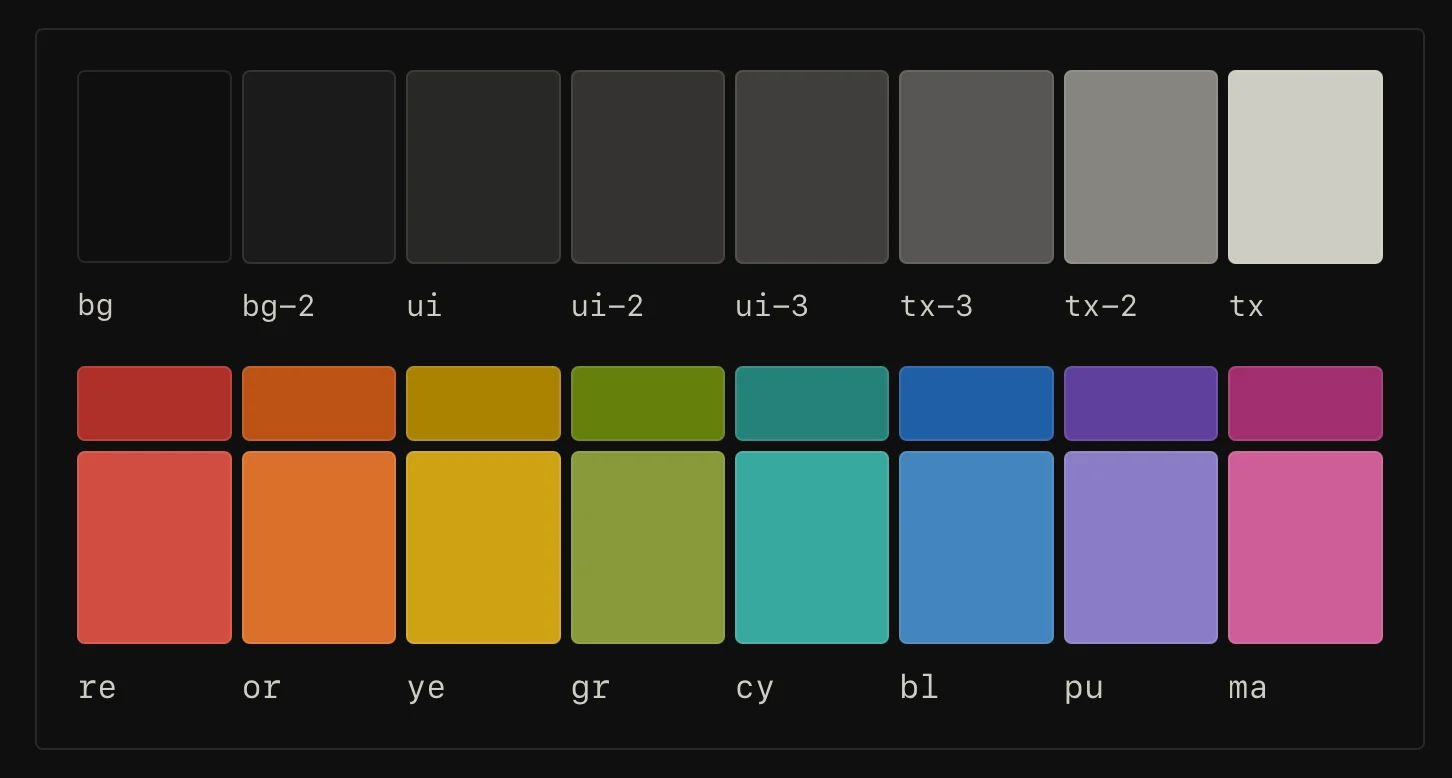Select the dark purple swatch above pu

(x=1141, y=403)
